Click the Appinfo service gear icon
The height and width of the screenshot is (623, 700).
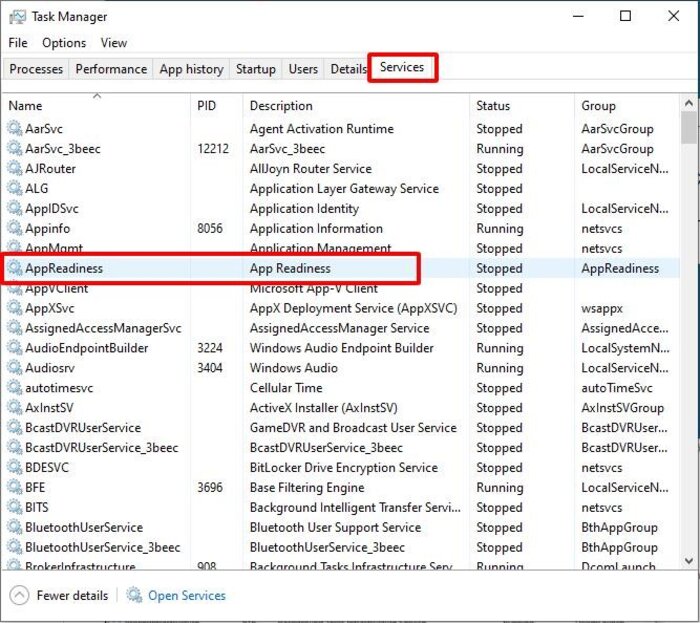(x=14, y=228)
